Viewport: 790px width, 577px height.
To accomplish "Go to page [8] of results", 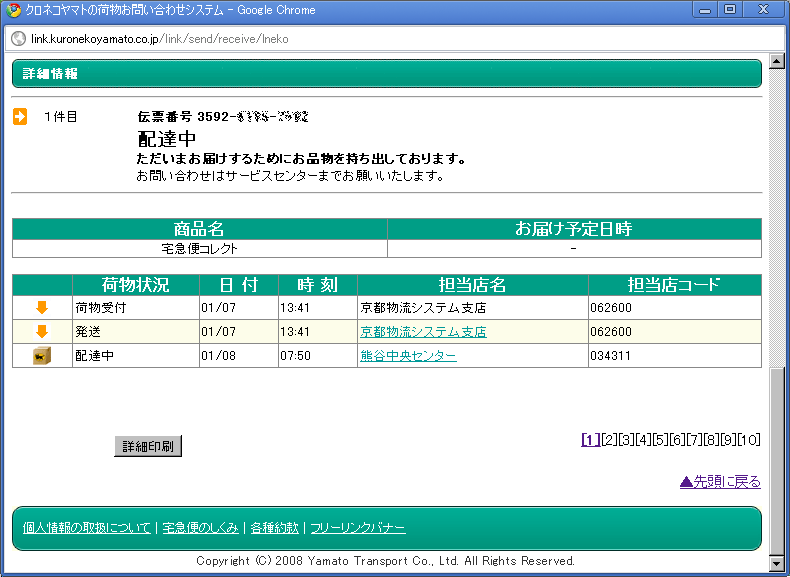I will 711,440.
